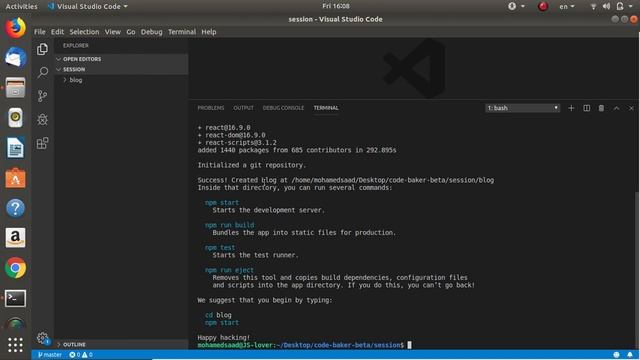
Task: Open the Edit menu
Action: [57, 32]
